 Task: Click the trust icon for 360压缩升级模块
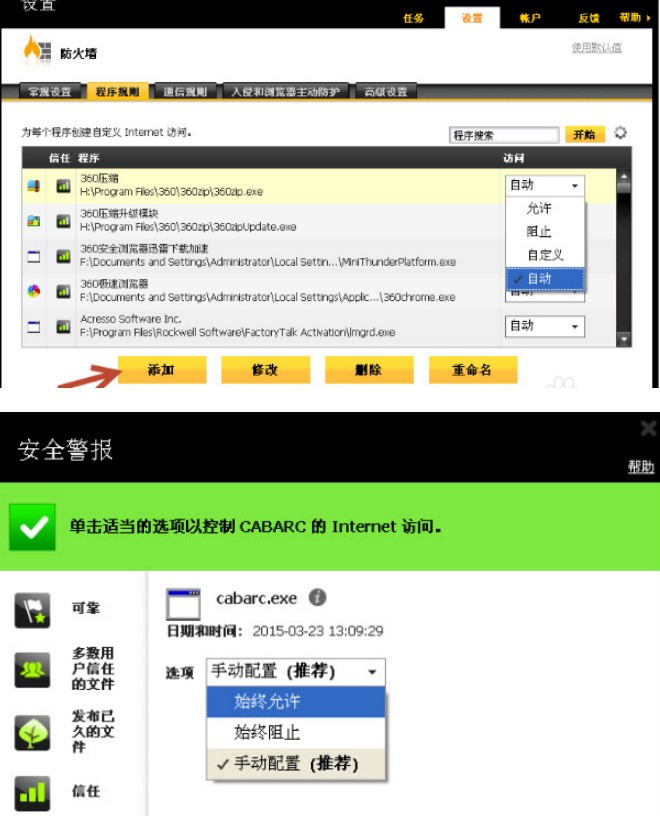64,221
